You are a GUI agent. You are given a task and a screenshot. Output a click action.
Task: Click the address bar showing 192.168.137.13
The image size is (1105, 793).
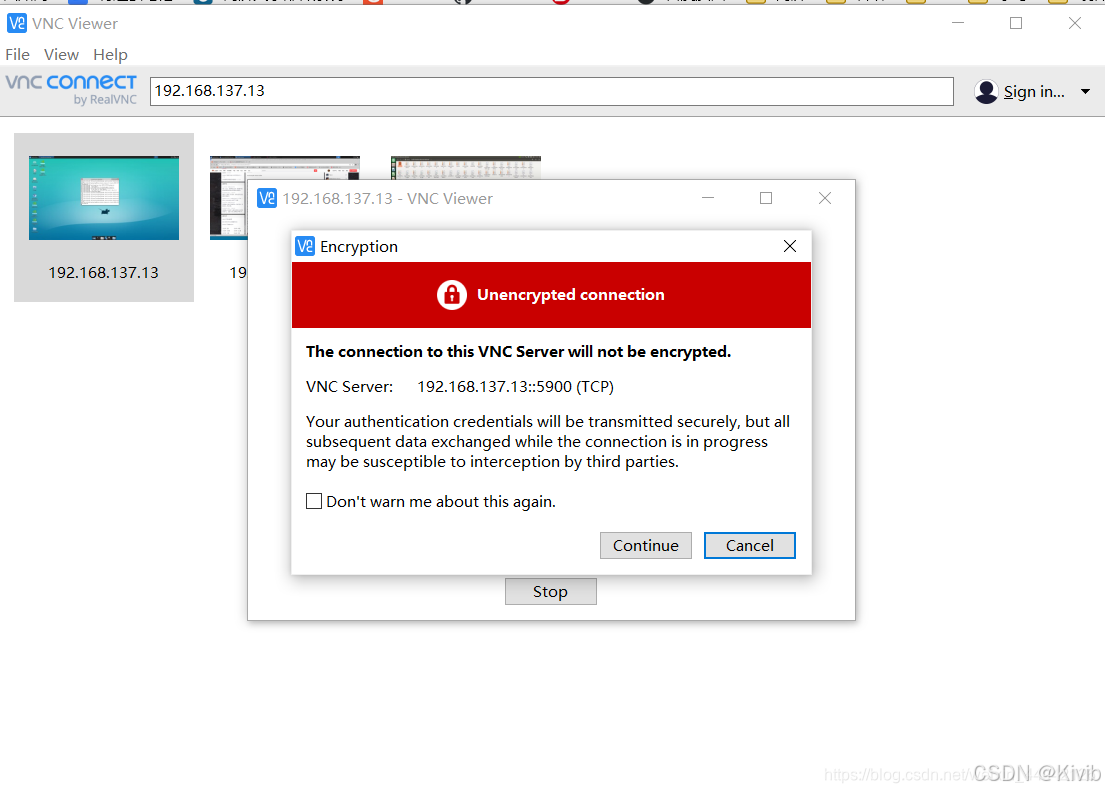pos(552,91)
